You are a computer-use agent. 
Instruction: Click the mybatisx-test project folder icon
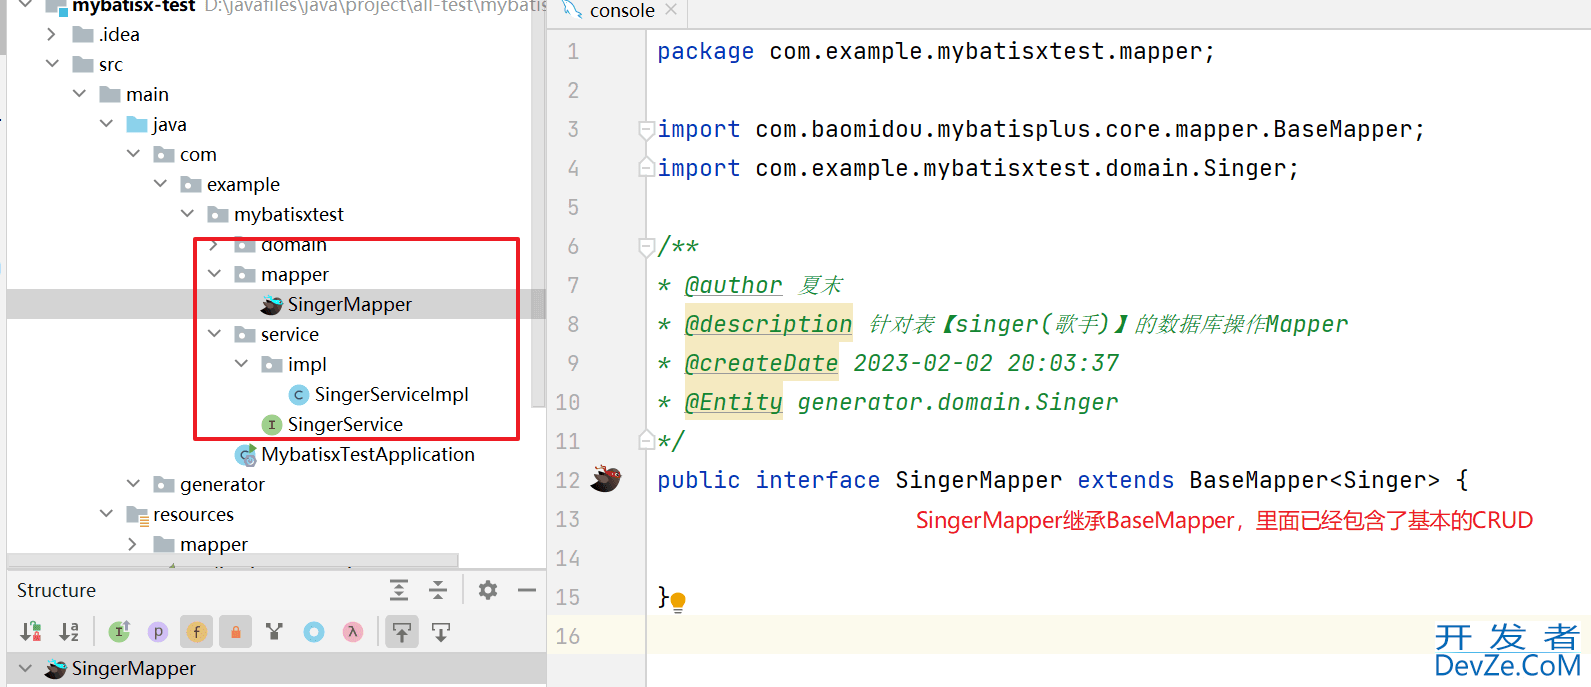[x=56, y=7]
